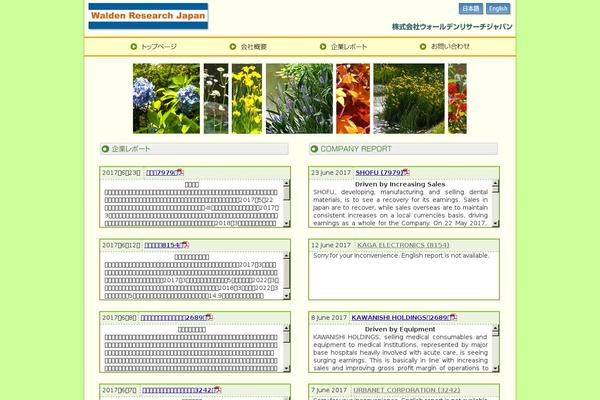600x400 pixels.
Task: Open the 会社概要 menu item
Action: (x=253, y=47)
